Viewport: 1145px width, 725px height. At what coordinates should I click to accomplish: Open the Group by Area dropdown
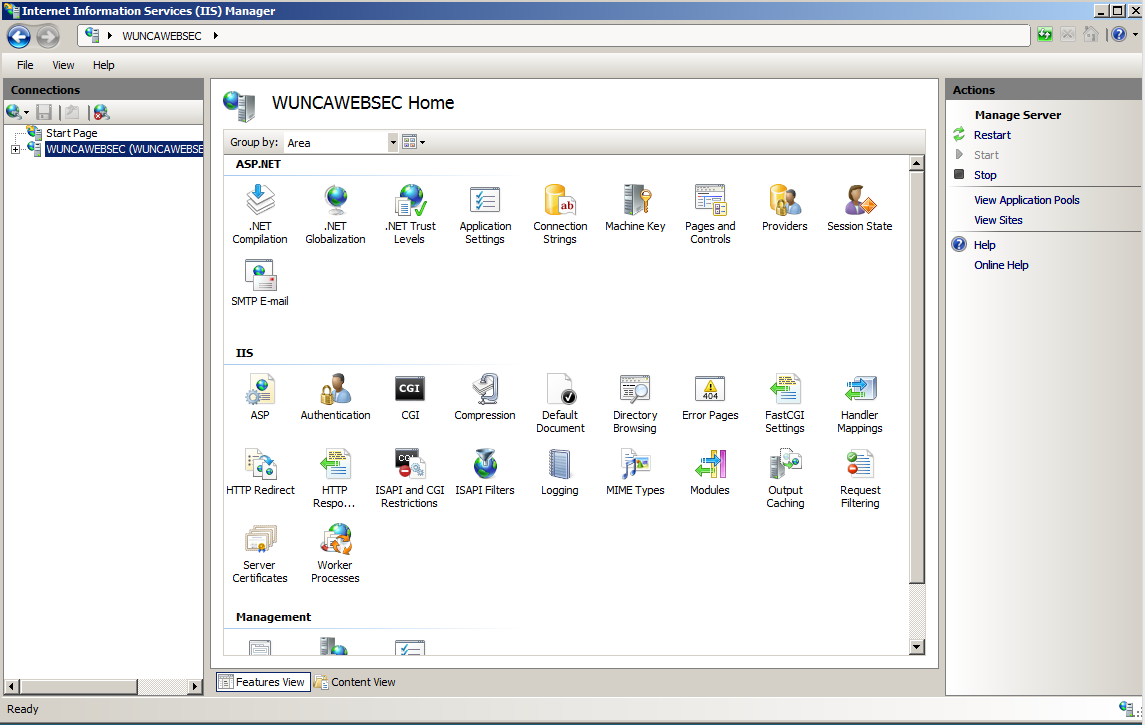point(393,142)
